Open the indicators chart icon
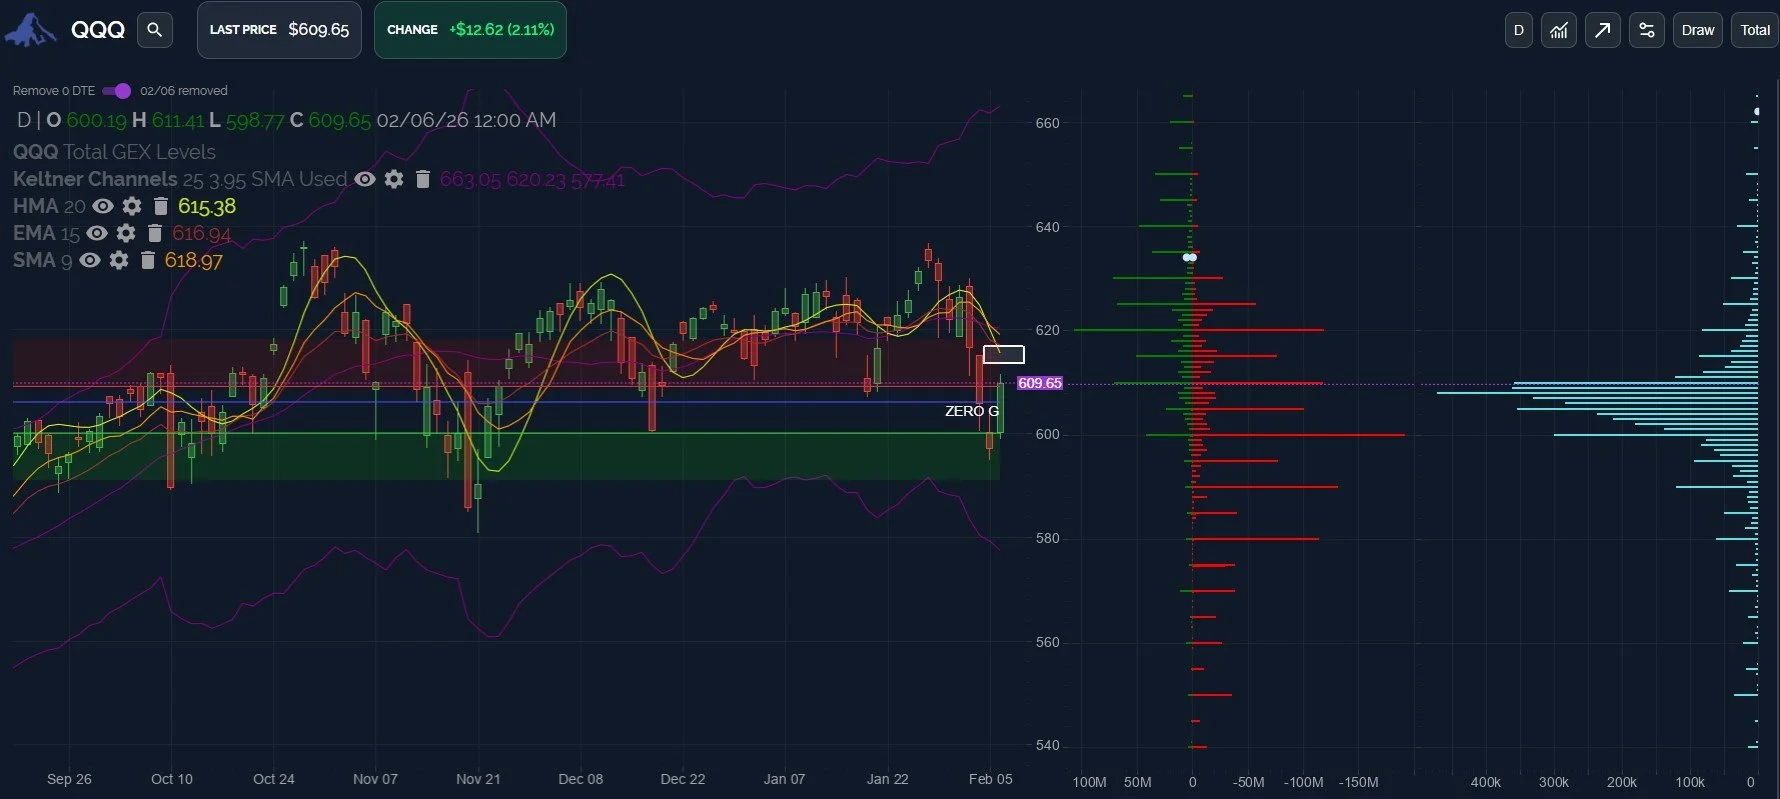This screenshot has width=1780, height=799. [1559, 30]
